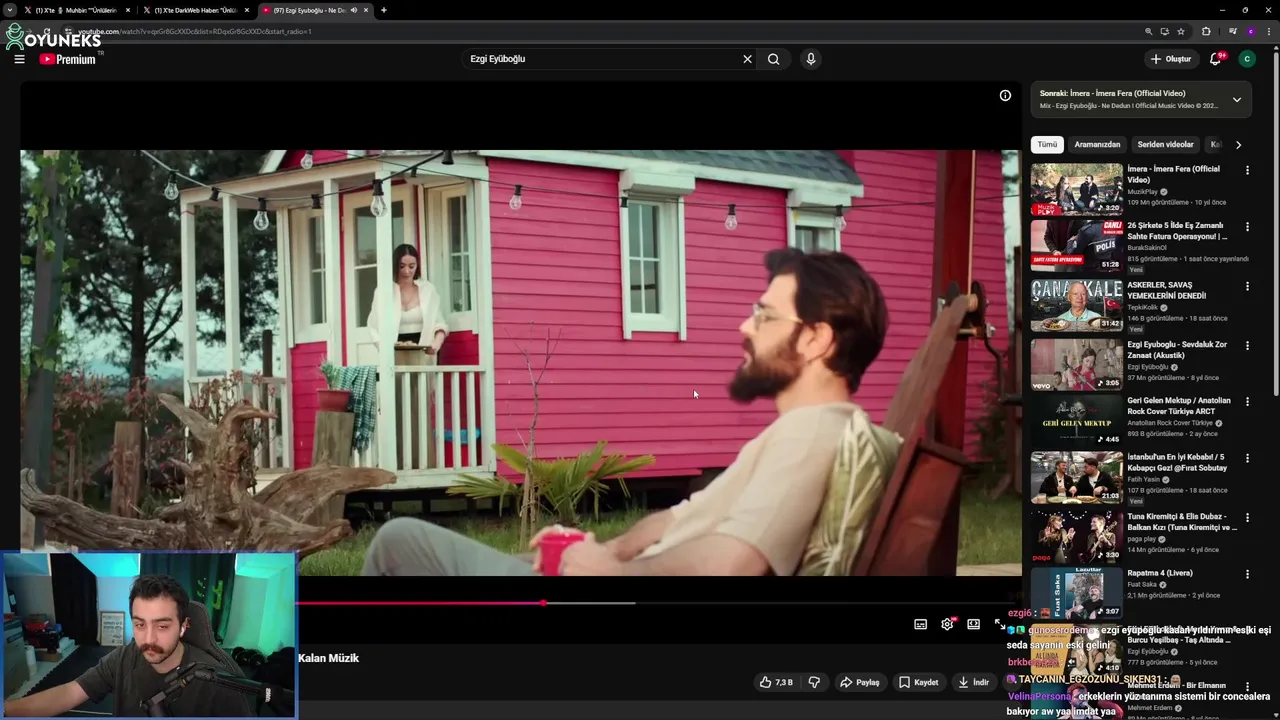
Task: Click the browser address bar URL
Action: coord(195,31)
